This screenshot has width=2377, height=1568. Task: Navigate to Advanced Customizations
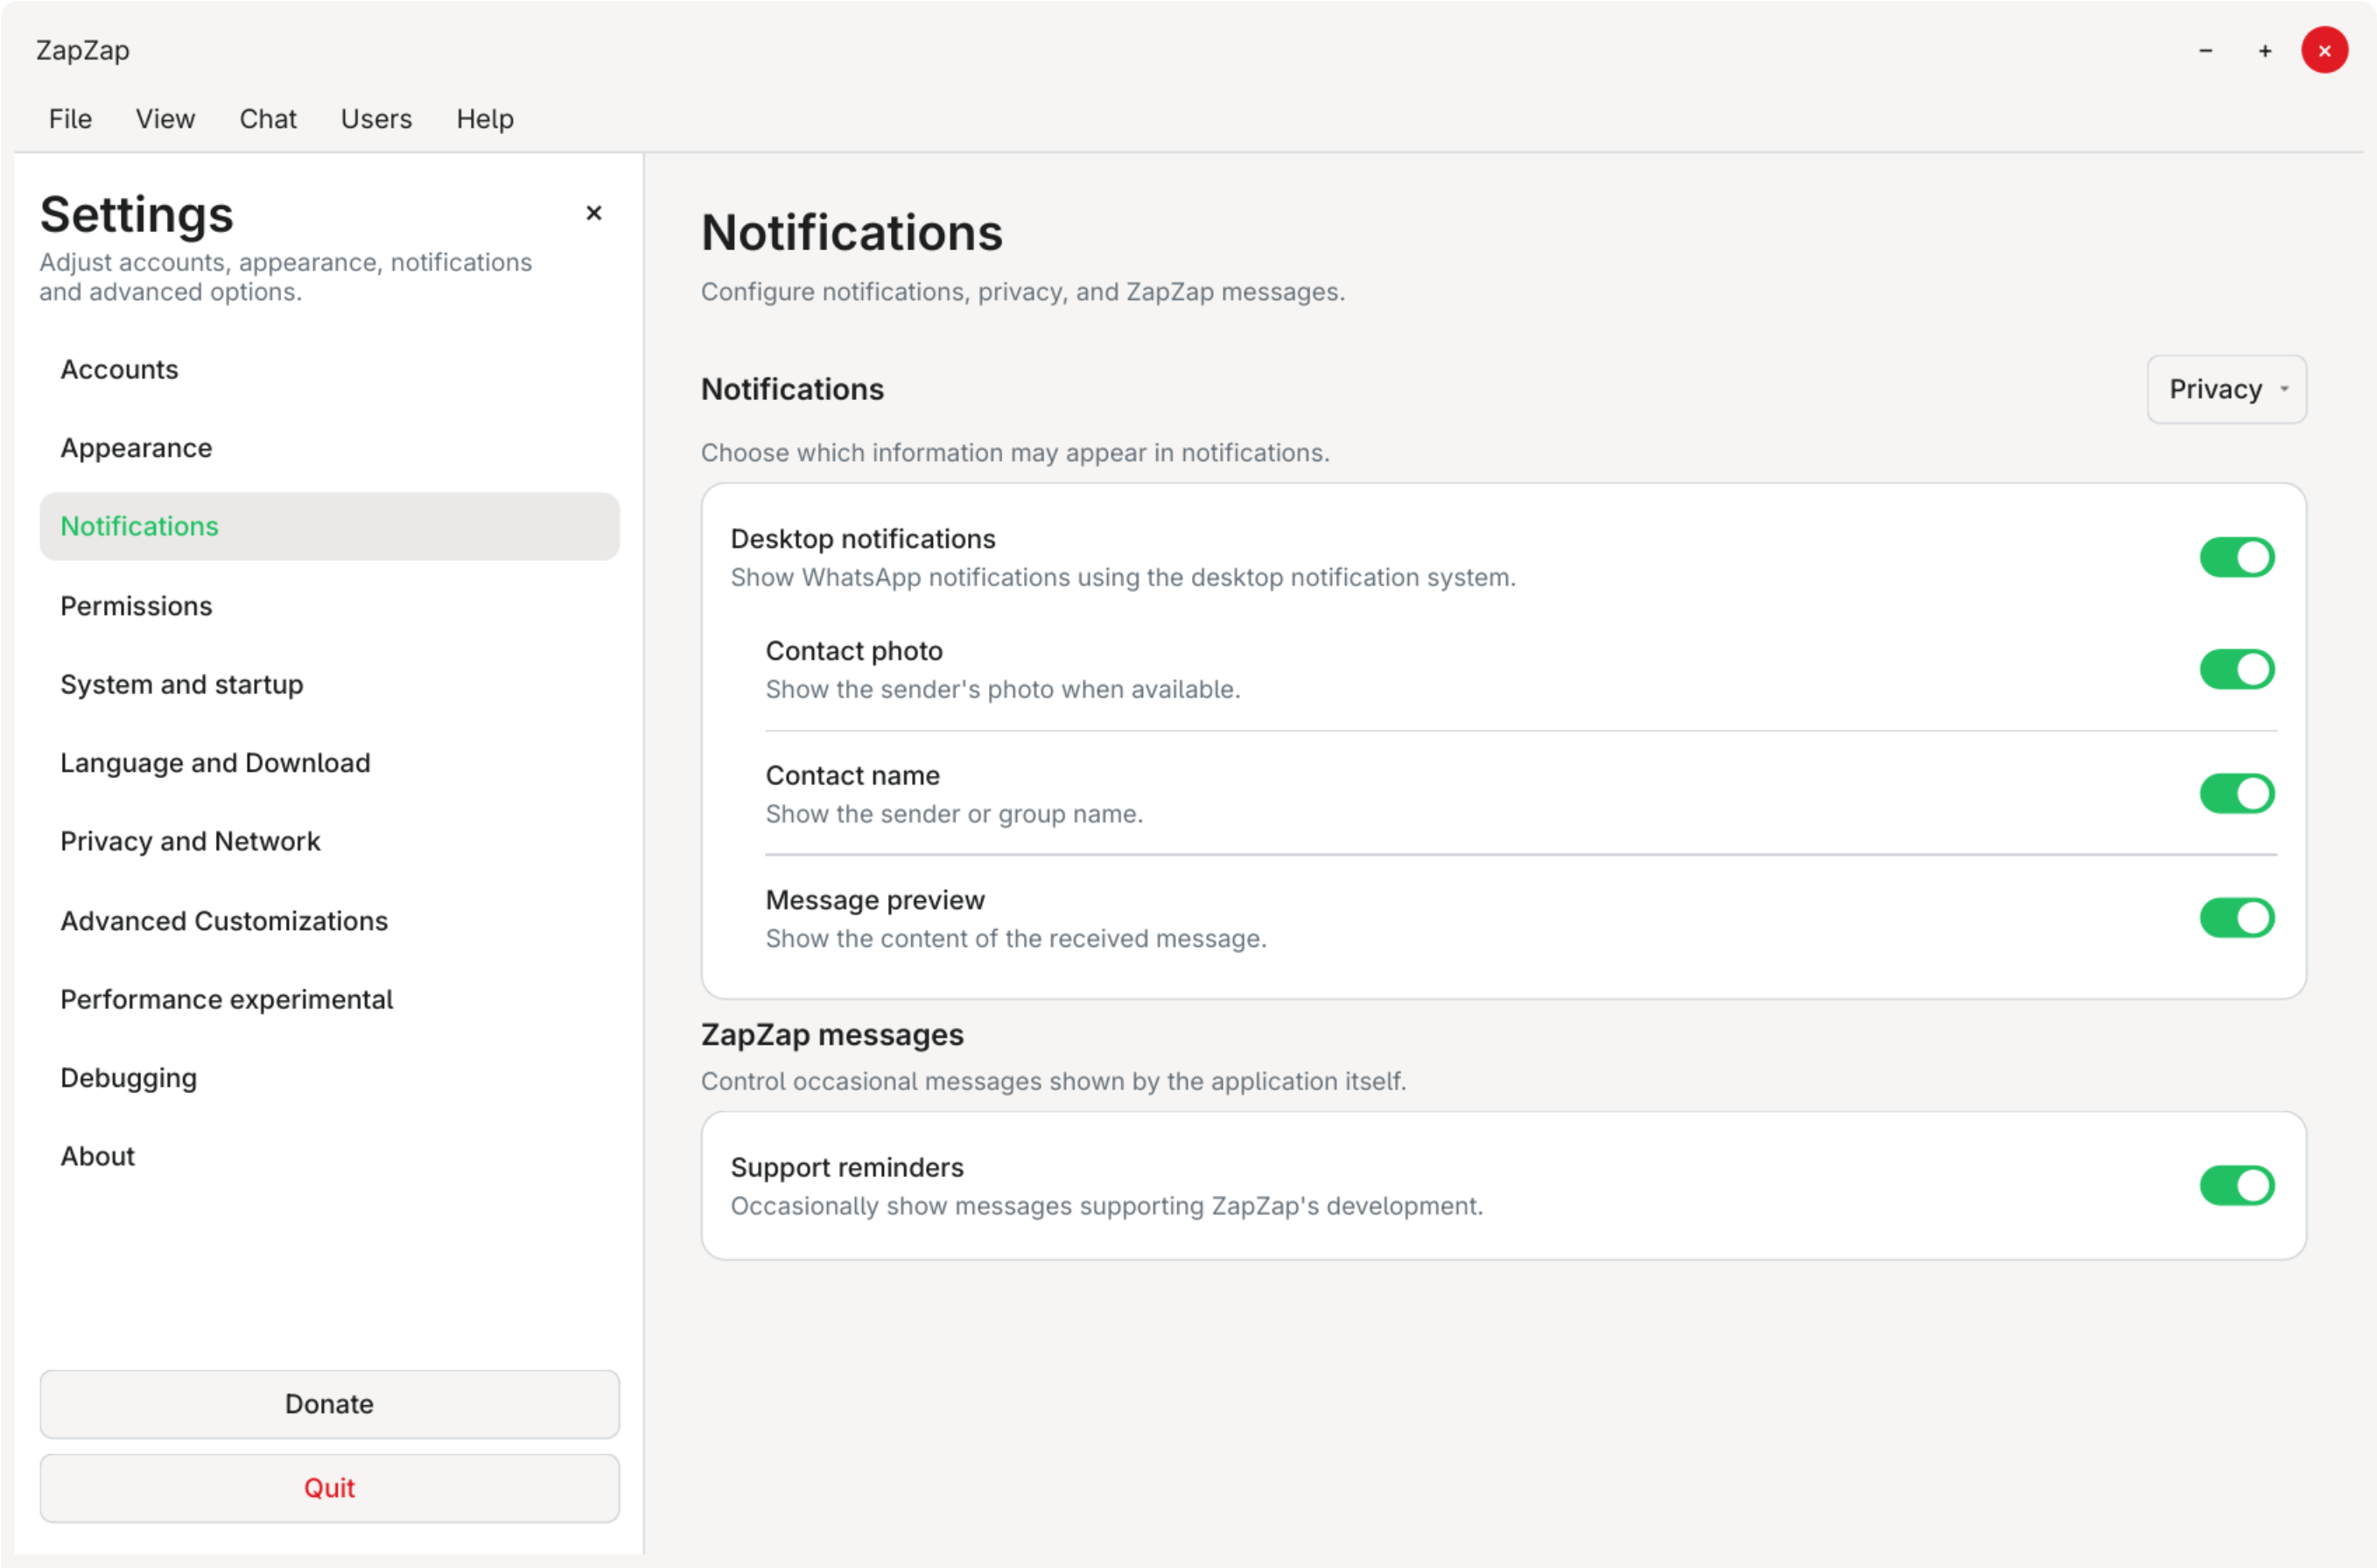pyautogui.click(x=329, y=921)
